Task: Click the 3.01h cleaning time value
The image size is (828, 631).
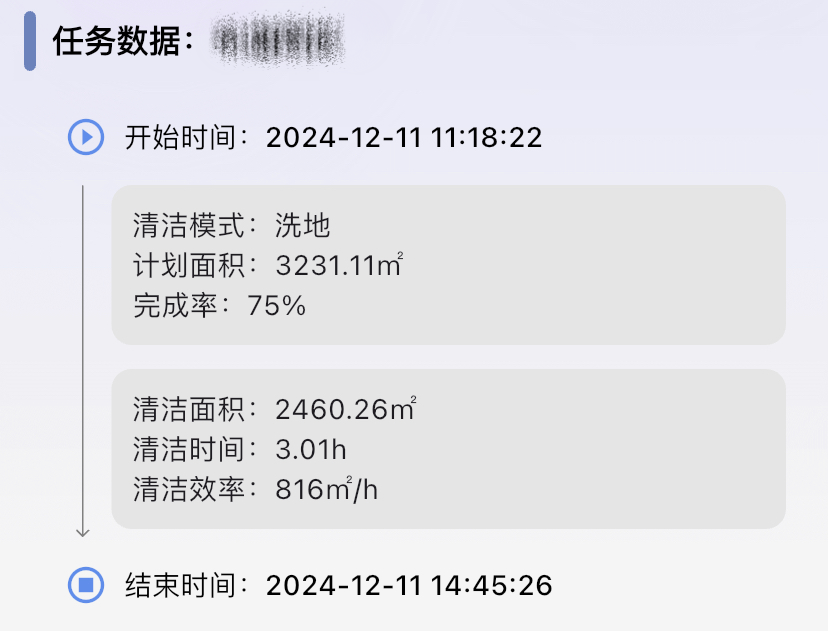Action: pyautogui.click(x=311, y=449)
